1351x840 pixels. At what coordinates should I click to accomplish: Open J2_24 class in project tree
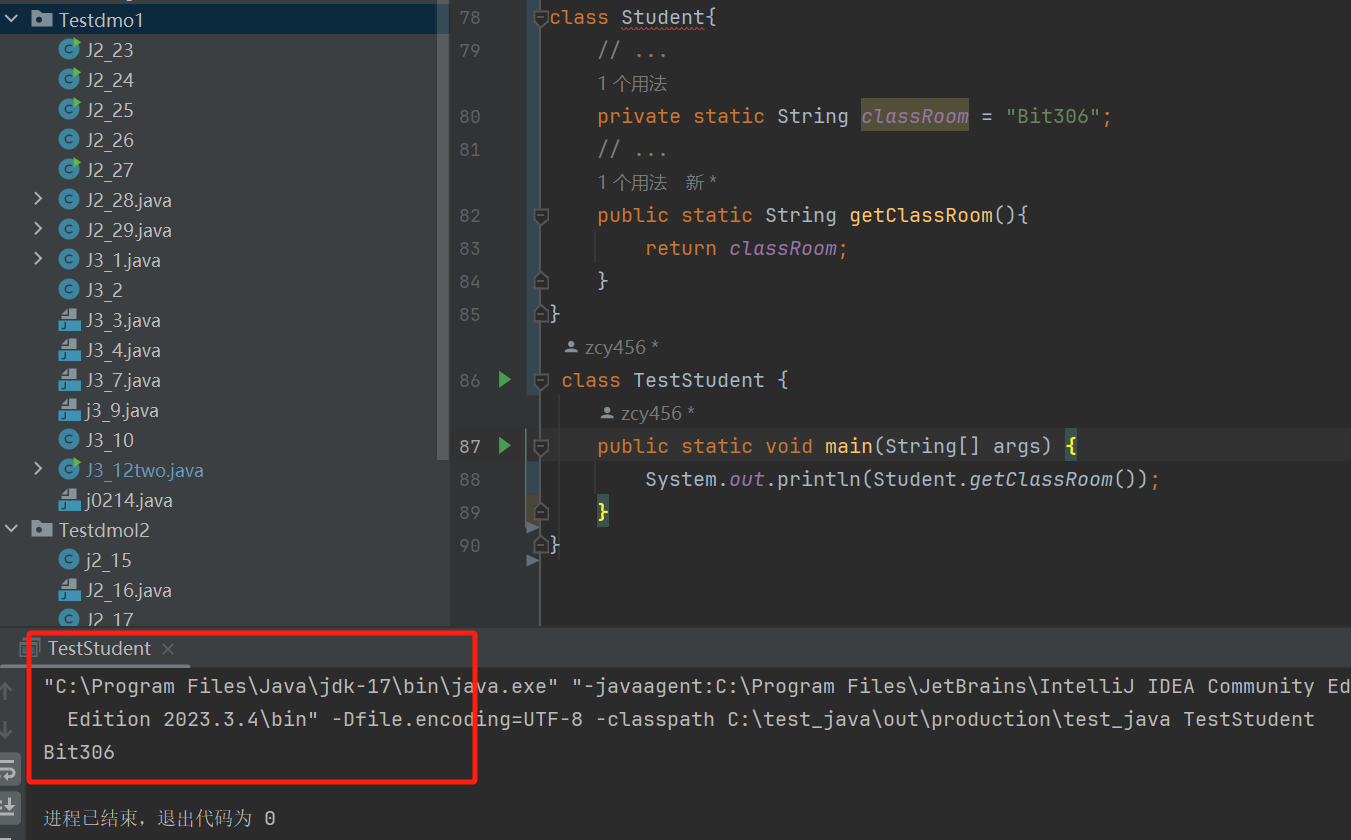pyautogui.click(x=109, y=80)
